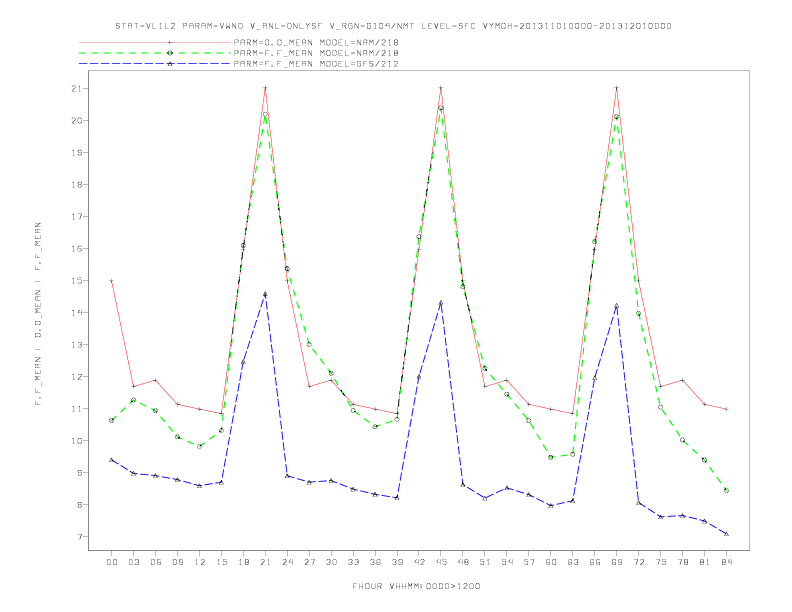This screenshot has width=792, height=612.
Task: Click y-axis tick label 16
Action: [x=77, y=248]
